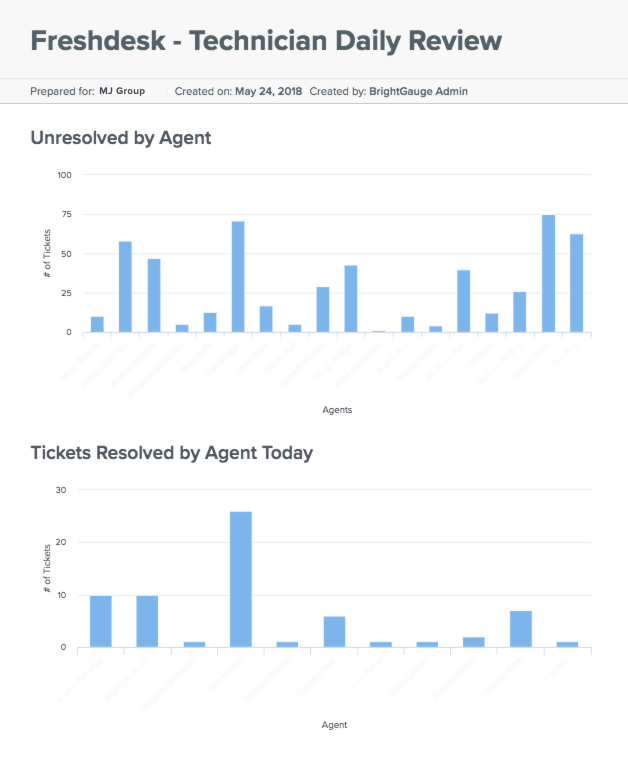Image resolution: width=628 pixels, height=759 pixels.
Task: Click the "0" y-axis value on the Tickets Resolved chart
Action: [x=63, y=647]
